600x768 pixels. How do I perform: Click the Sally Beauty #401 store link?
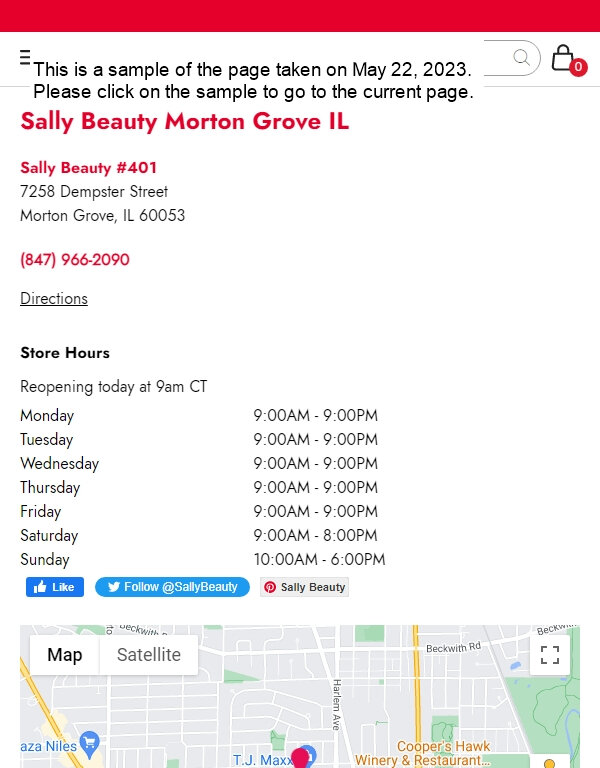tap(89, 168)
